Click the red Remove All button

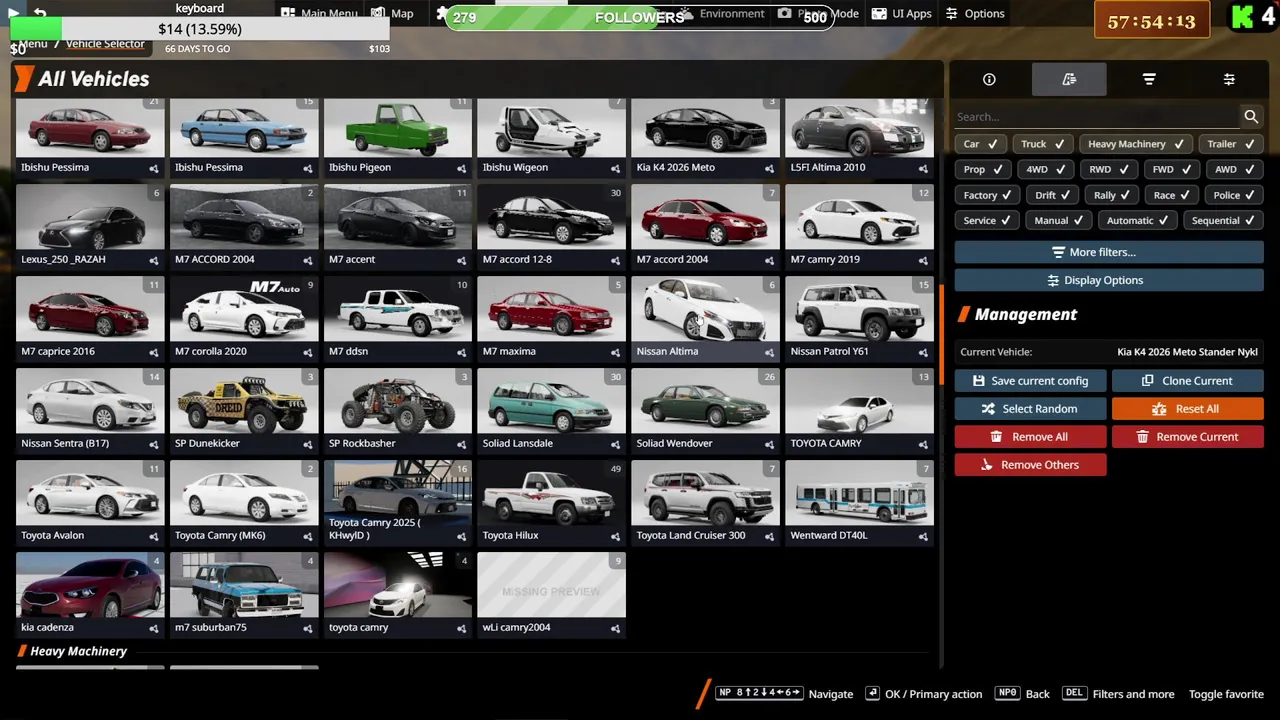(1030, 437)
